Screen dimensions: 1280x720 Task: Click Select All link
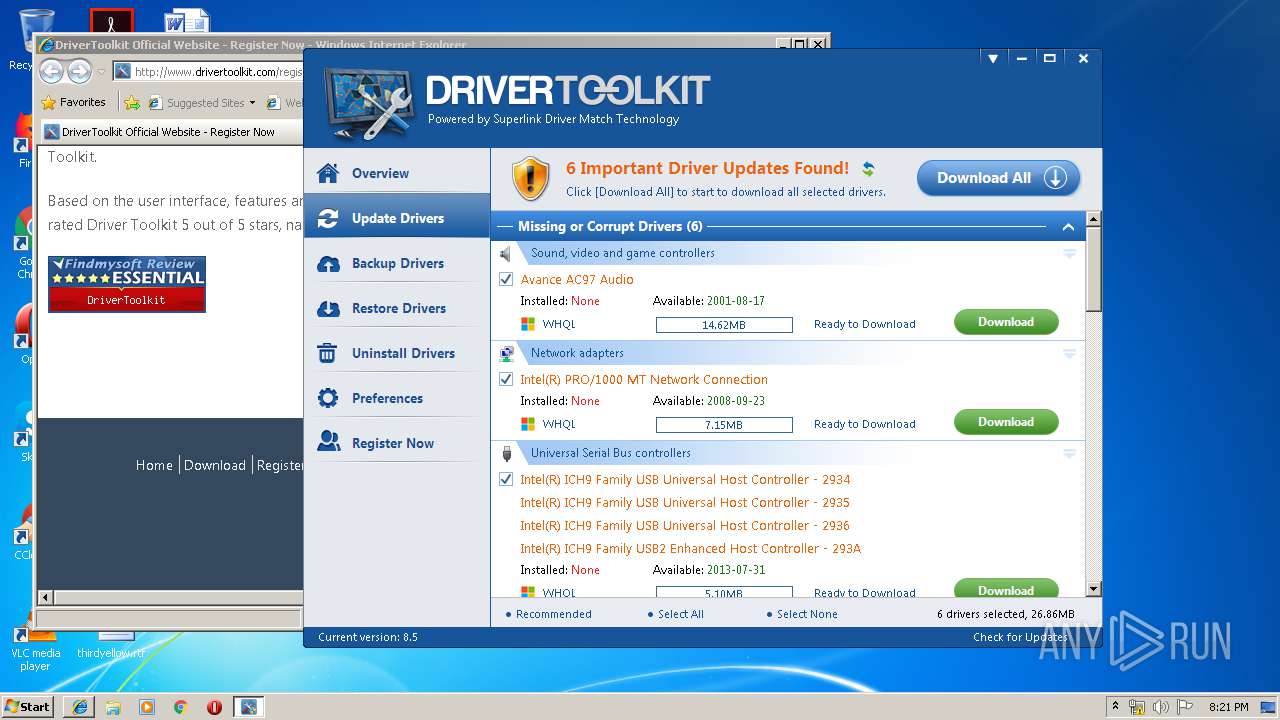pos(681,614)
